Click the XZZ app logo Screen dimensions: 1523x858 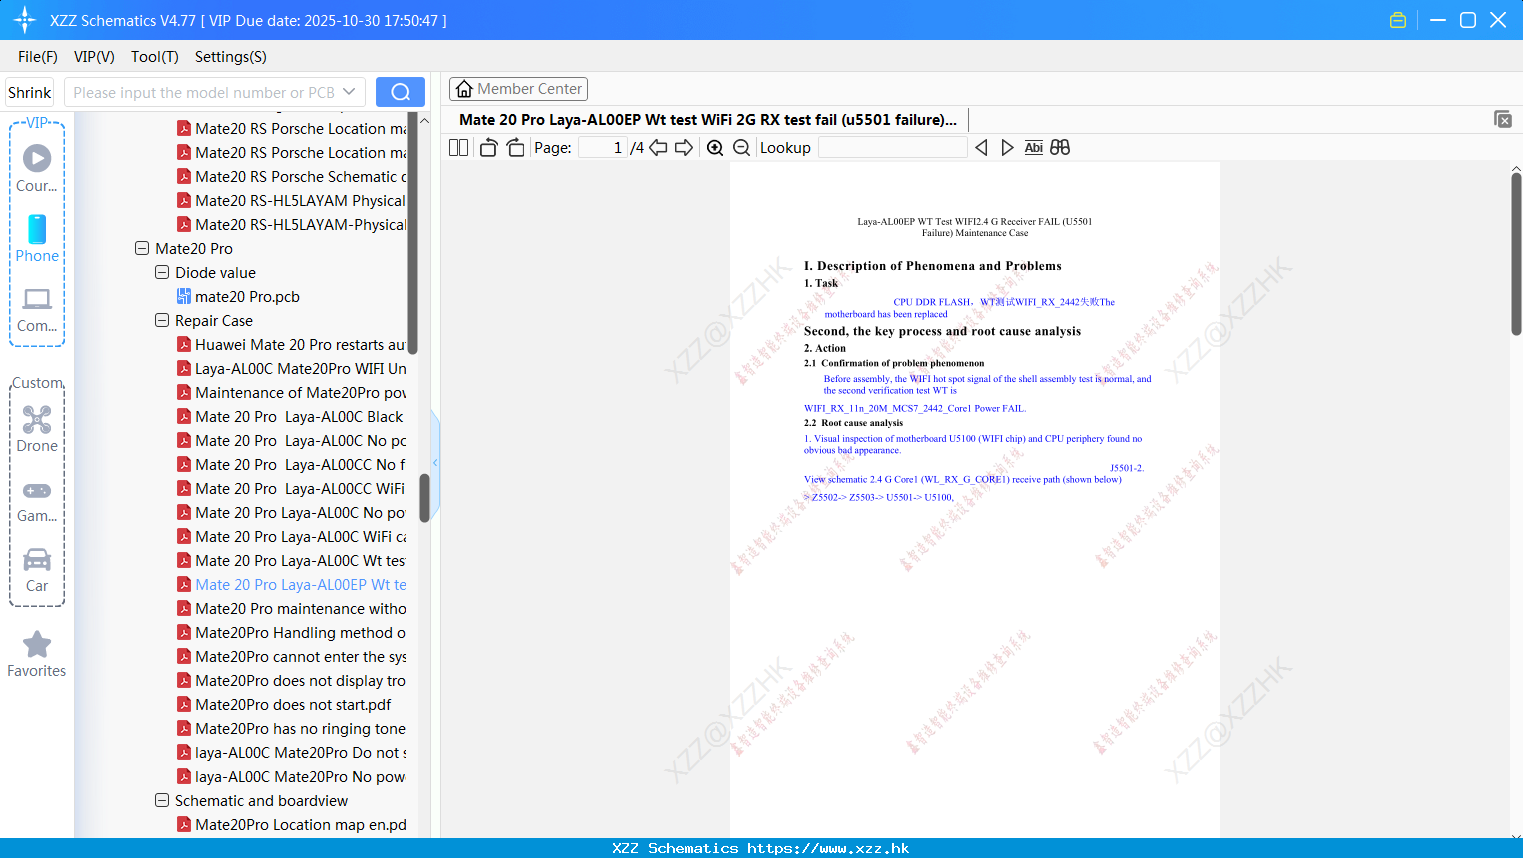(x=25, y=20)
